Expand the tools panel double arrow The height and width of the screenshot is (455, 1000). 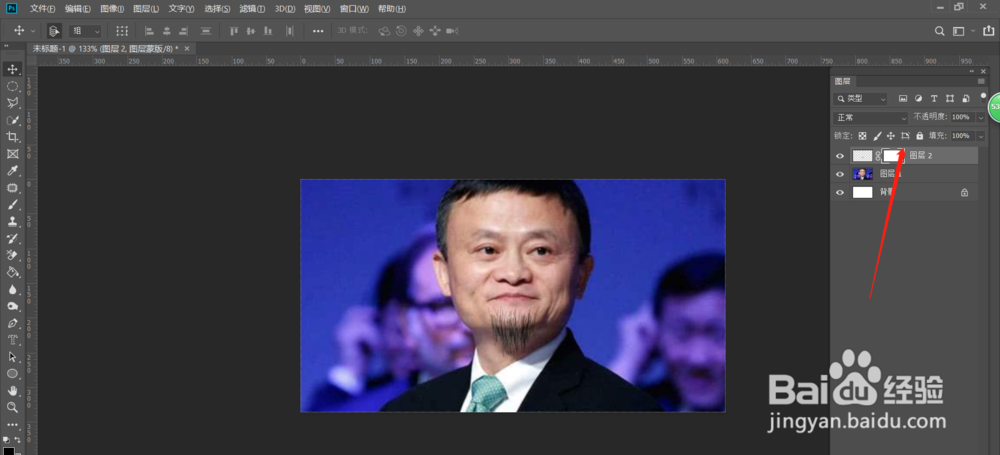(6, 46)
